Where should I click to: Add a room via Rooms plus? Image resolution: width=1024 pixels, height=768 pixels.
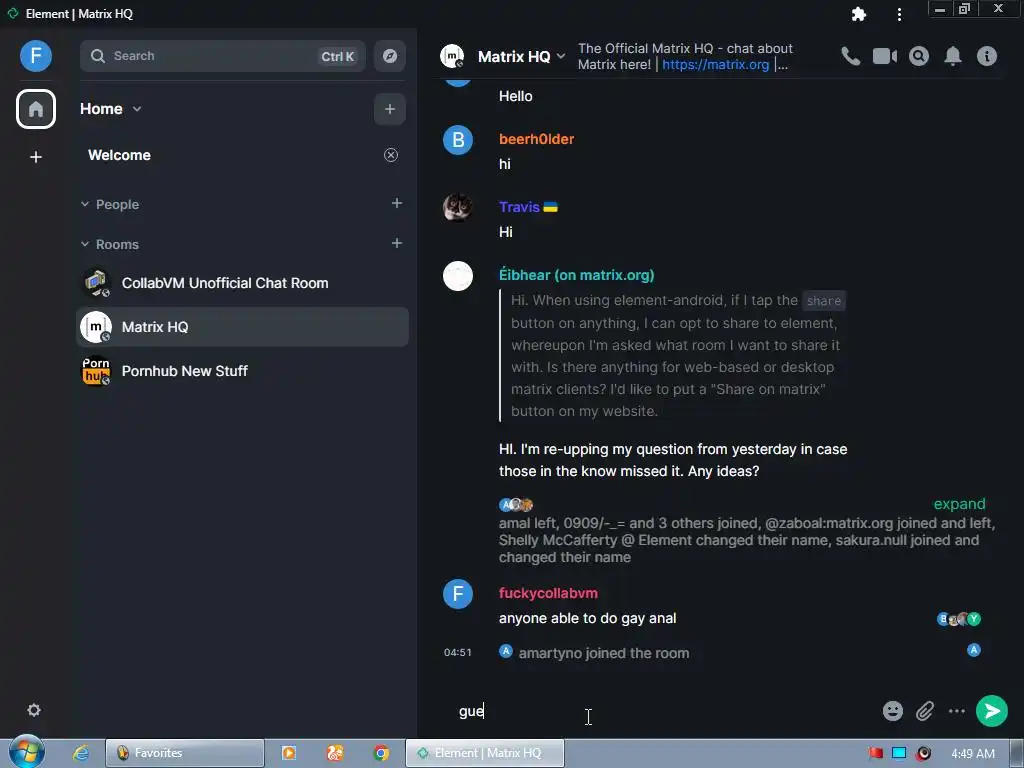396,244
